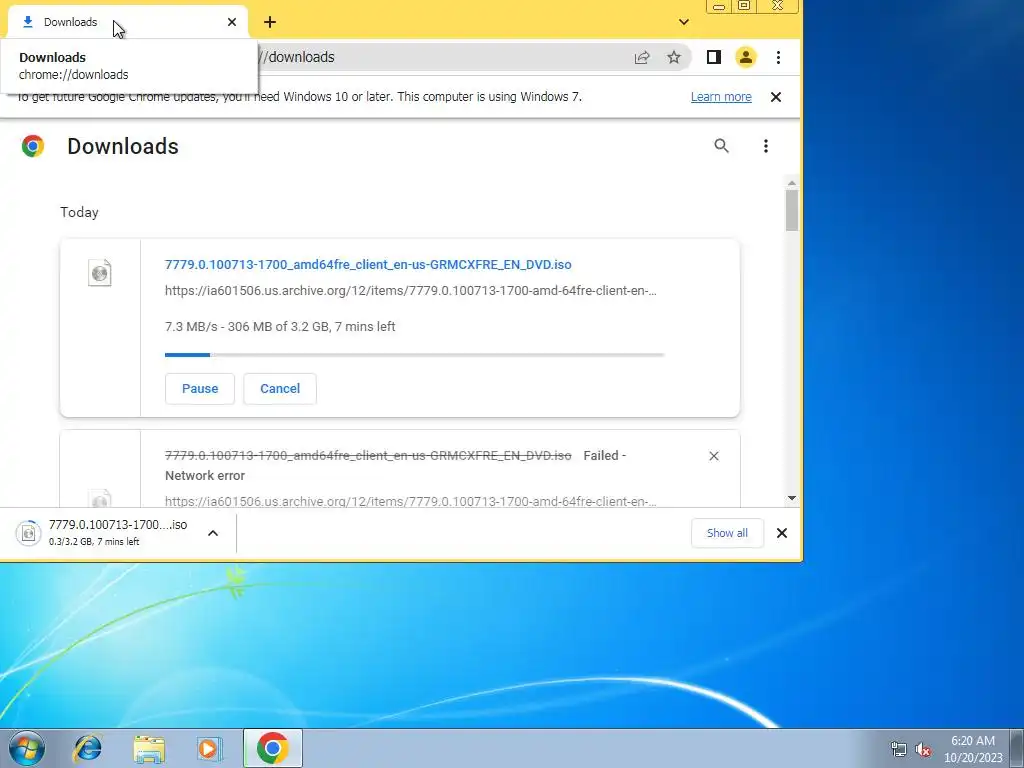The width and height of the screenshot is (1024, 768).
Task: Open the Chrome profile avatar
Action: (746, 57)
